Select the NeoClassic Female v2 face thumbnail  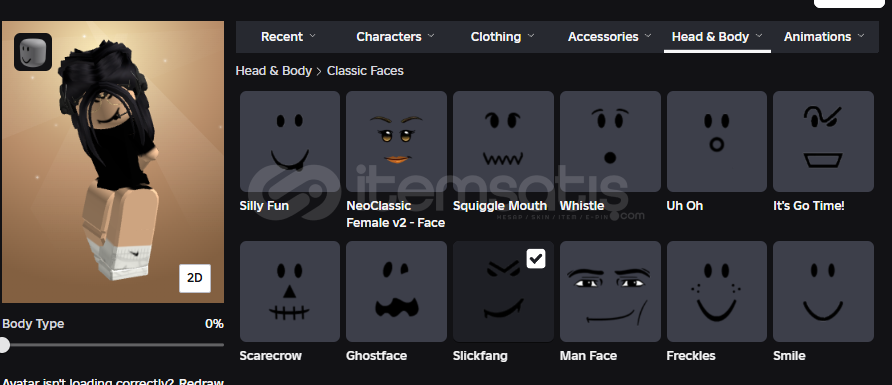(397, 142)
